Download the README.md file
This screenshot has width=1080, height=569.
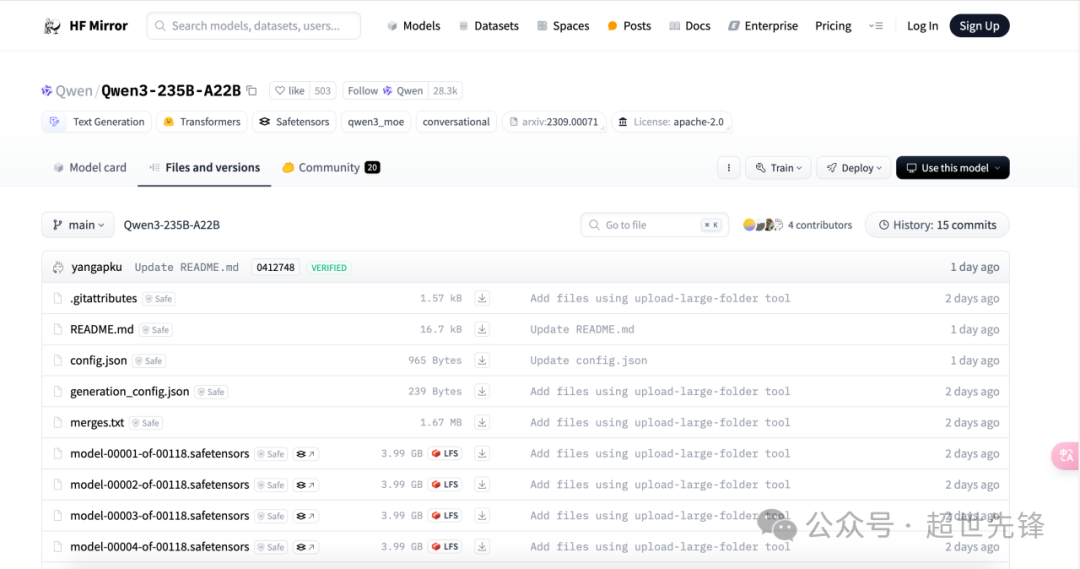(x=482, y=329)
